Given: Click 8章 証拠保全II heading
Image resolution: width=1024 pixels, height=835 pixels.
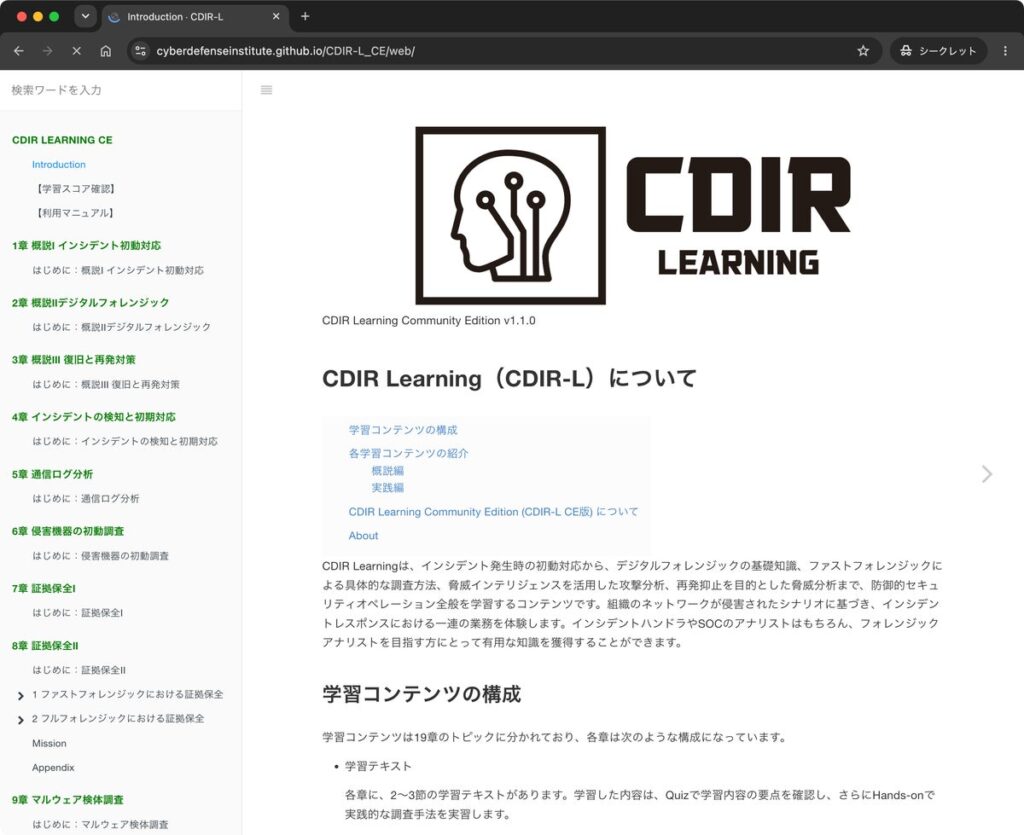Looking at the screenshot, I should [x=45, y=646].
